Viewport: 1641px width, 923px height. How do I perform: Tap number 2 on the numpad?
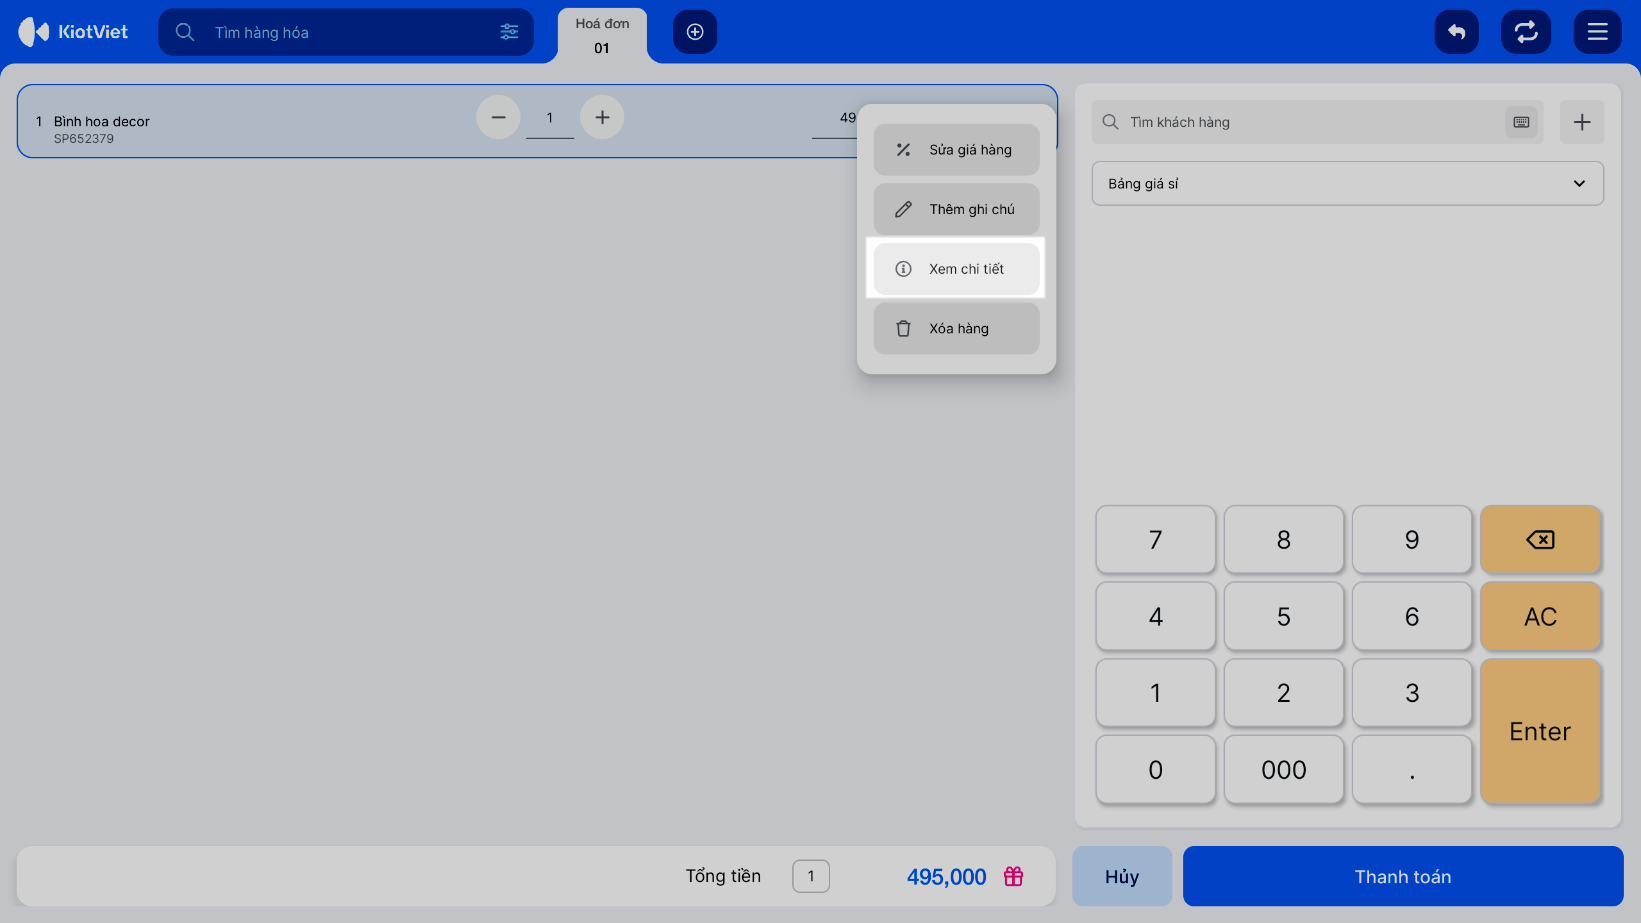point(1284,693)
